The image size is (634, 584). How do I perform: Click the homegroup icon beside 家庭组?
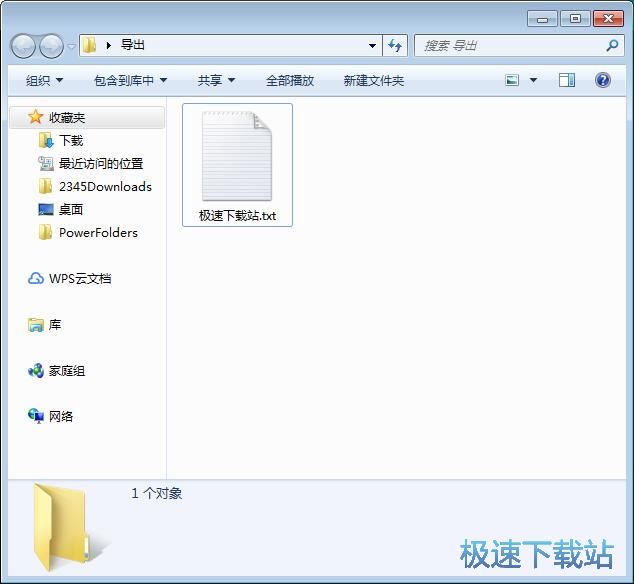point(36,370)
